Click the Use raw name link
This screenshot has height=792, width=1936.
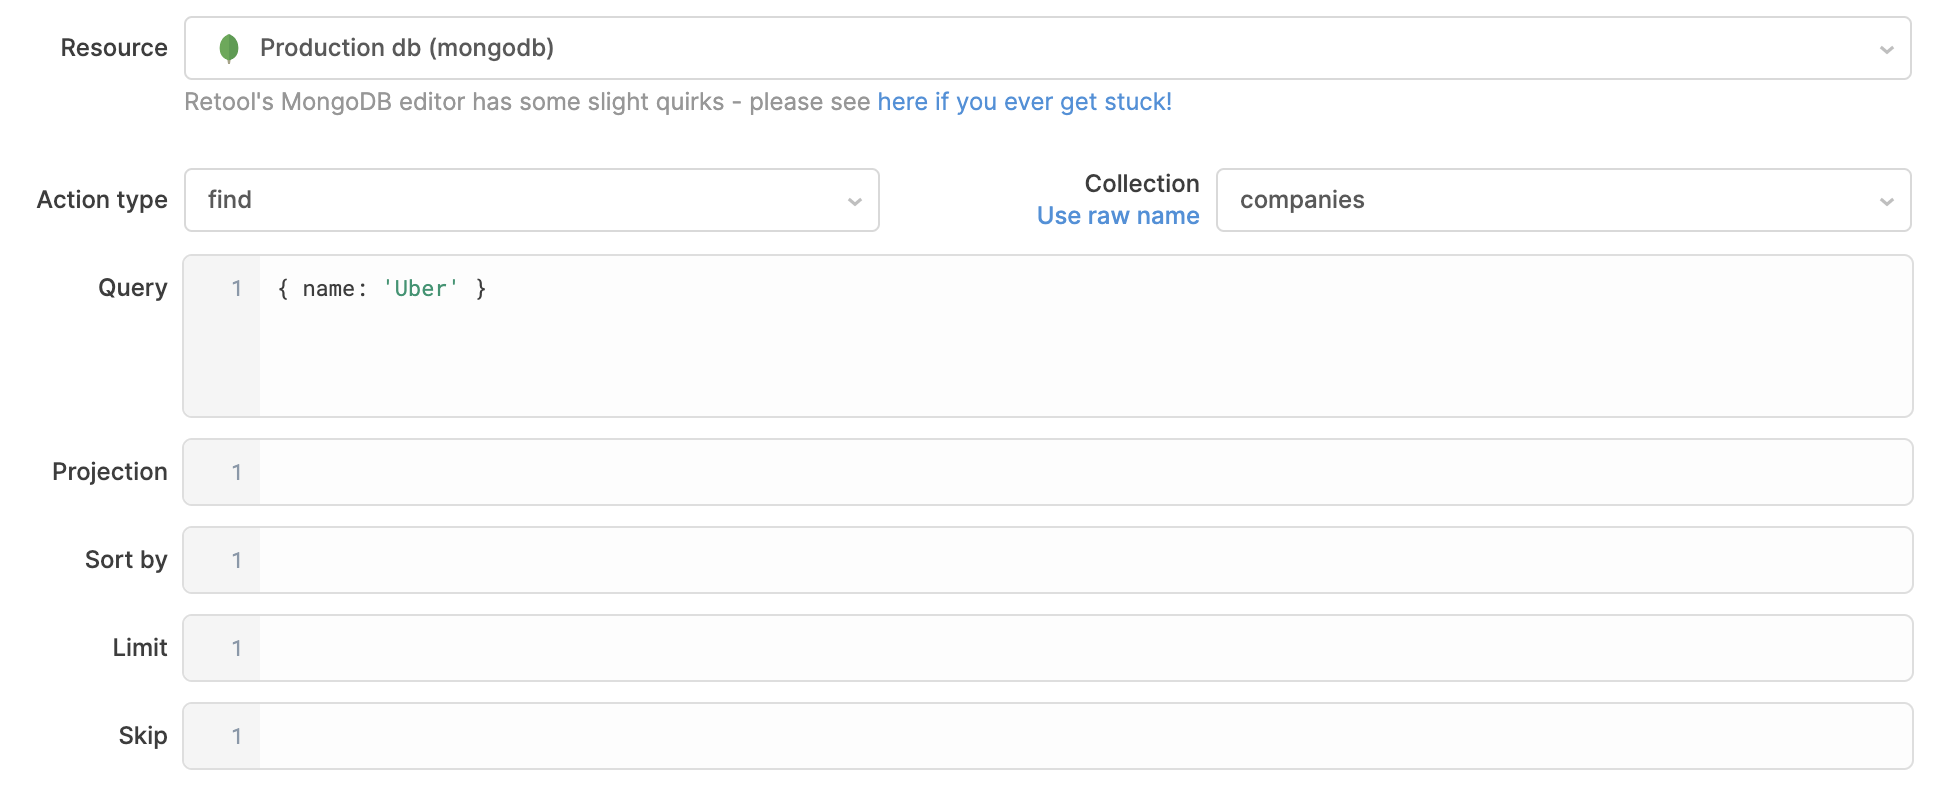[x=1117, y=216]
